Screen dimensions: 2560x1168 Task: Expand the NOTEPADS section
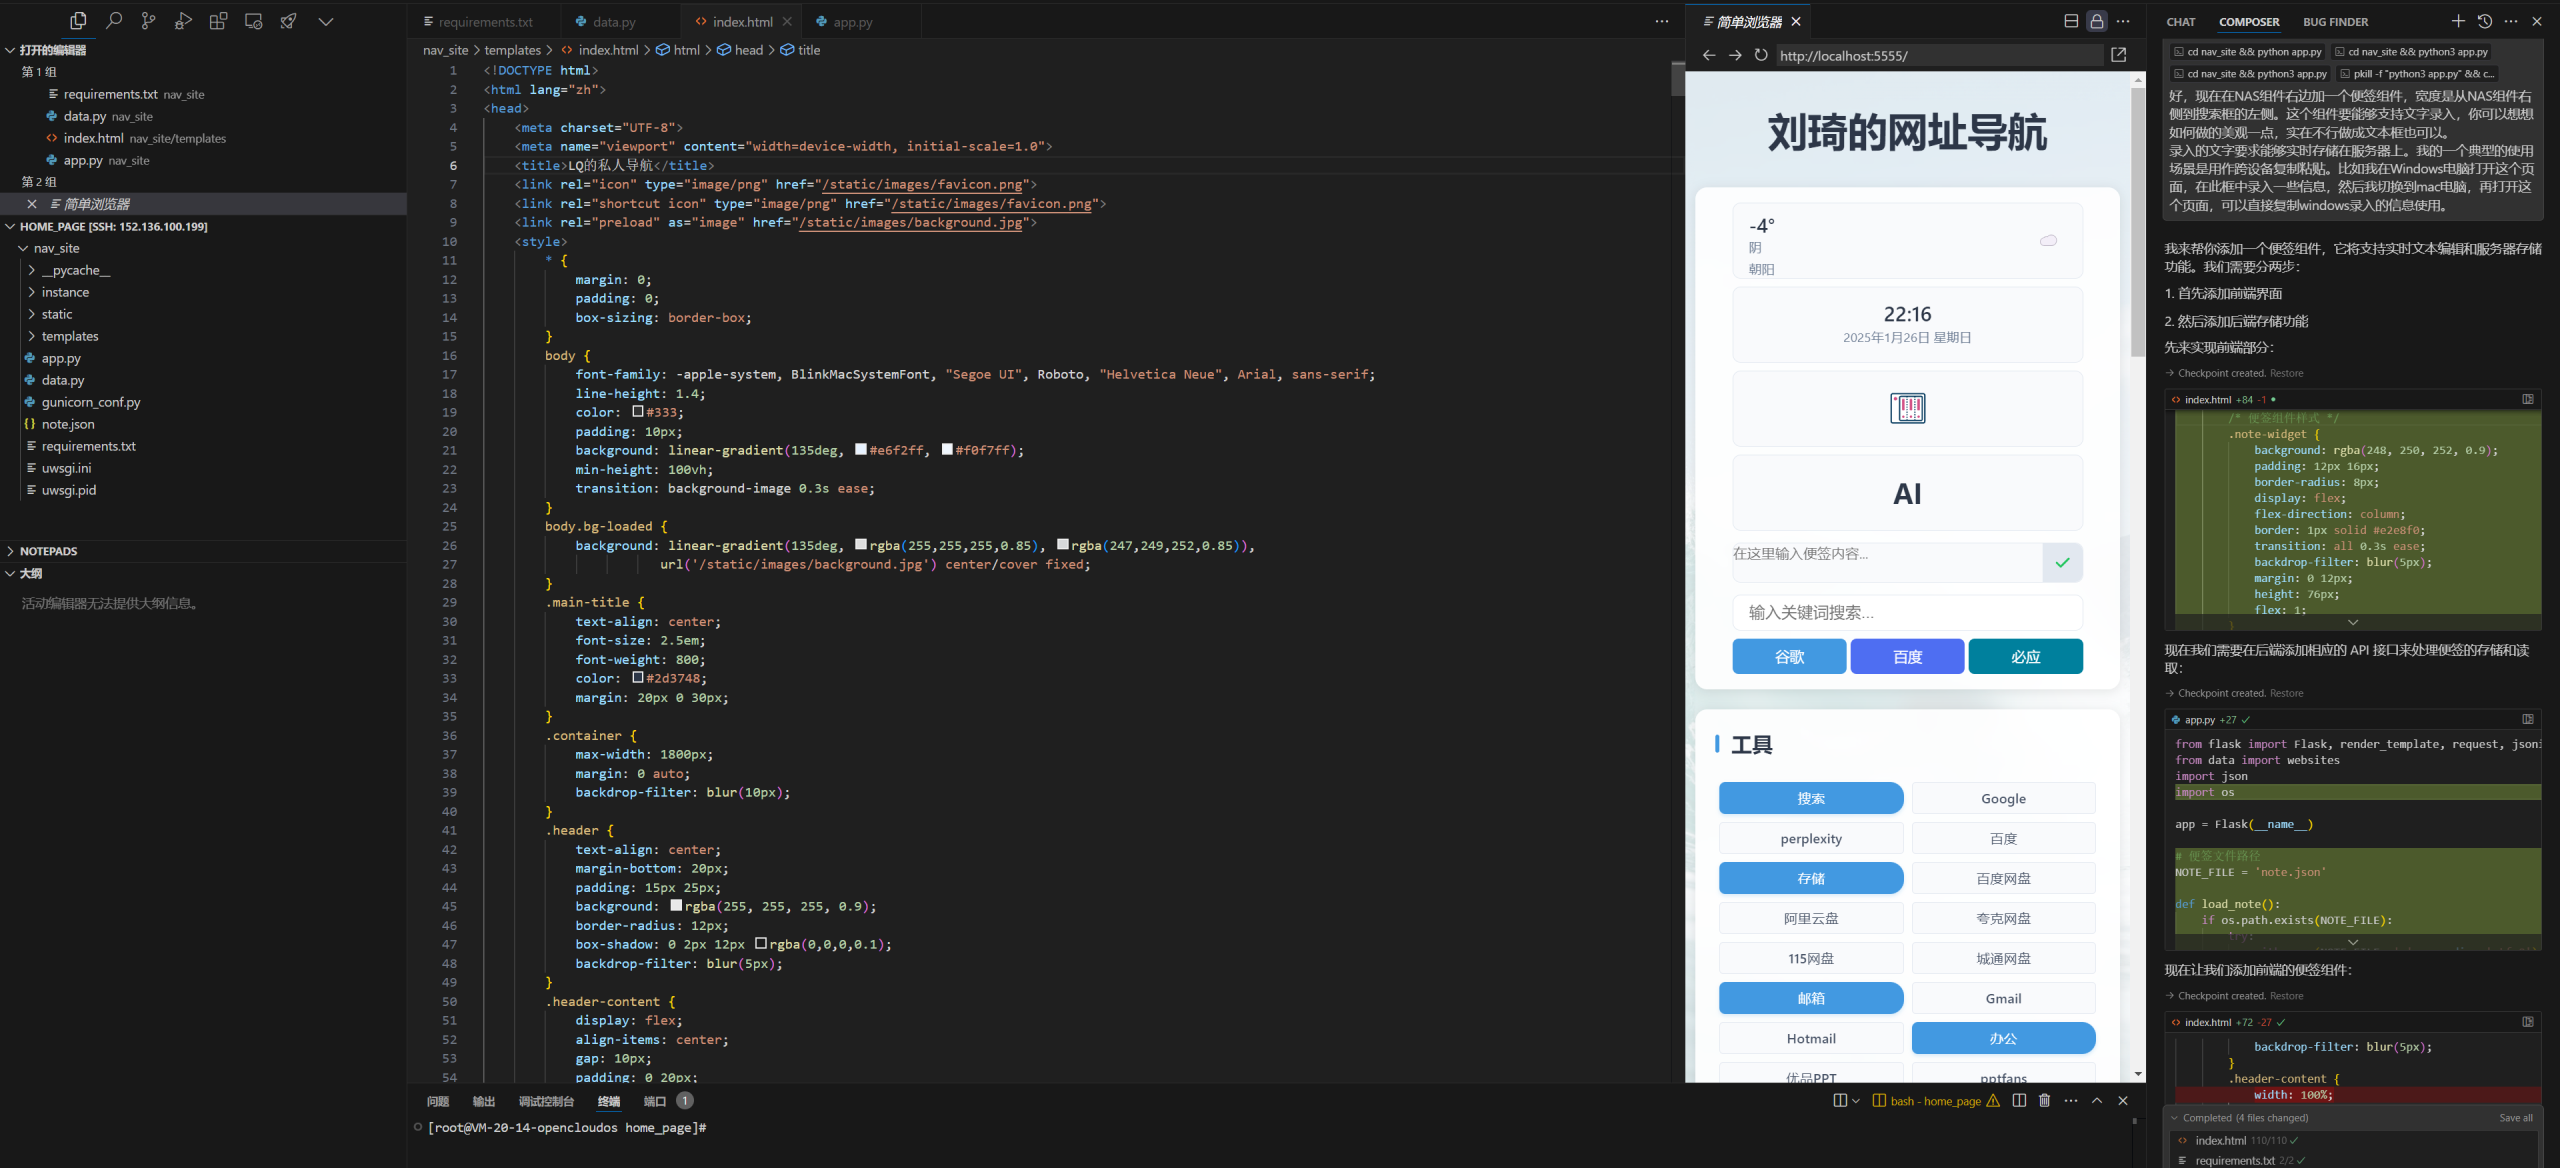(x=48, y=551)
